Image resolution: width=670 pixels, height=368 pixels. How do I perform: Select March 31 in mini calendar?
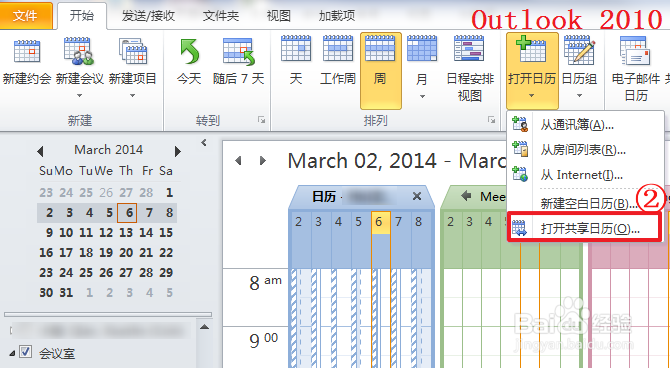(x=66, y=293)
